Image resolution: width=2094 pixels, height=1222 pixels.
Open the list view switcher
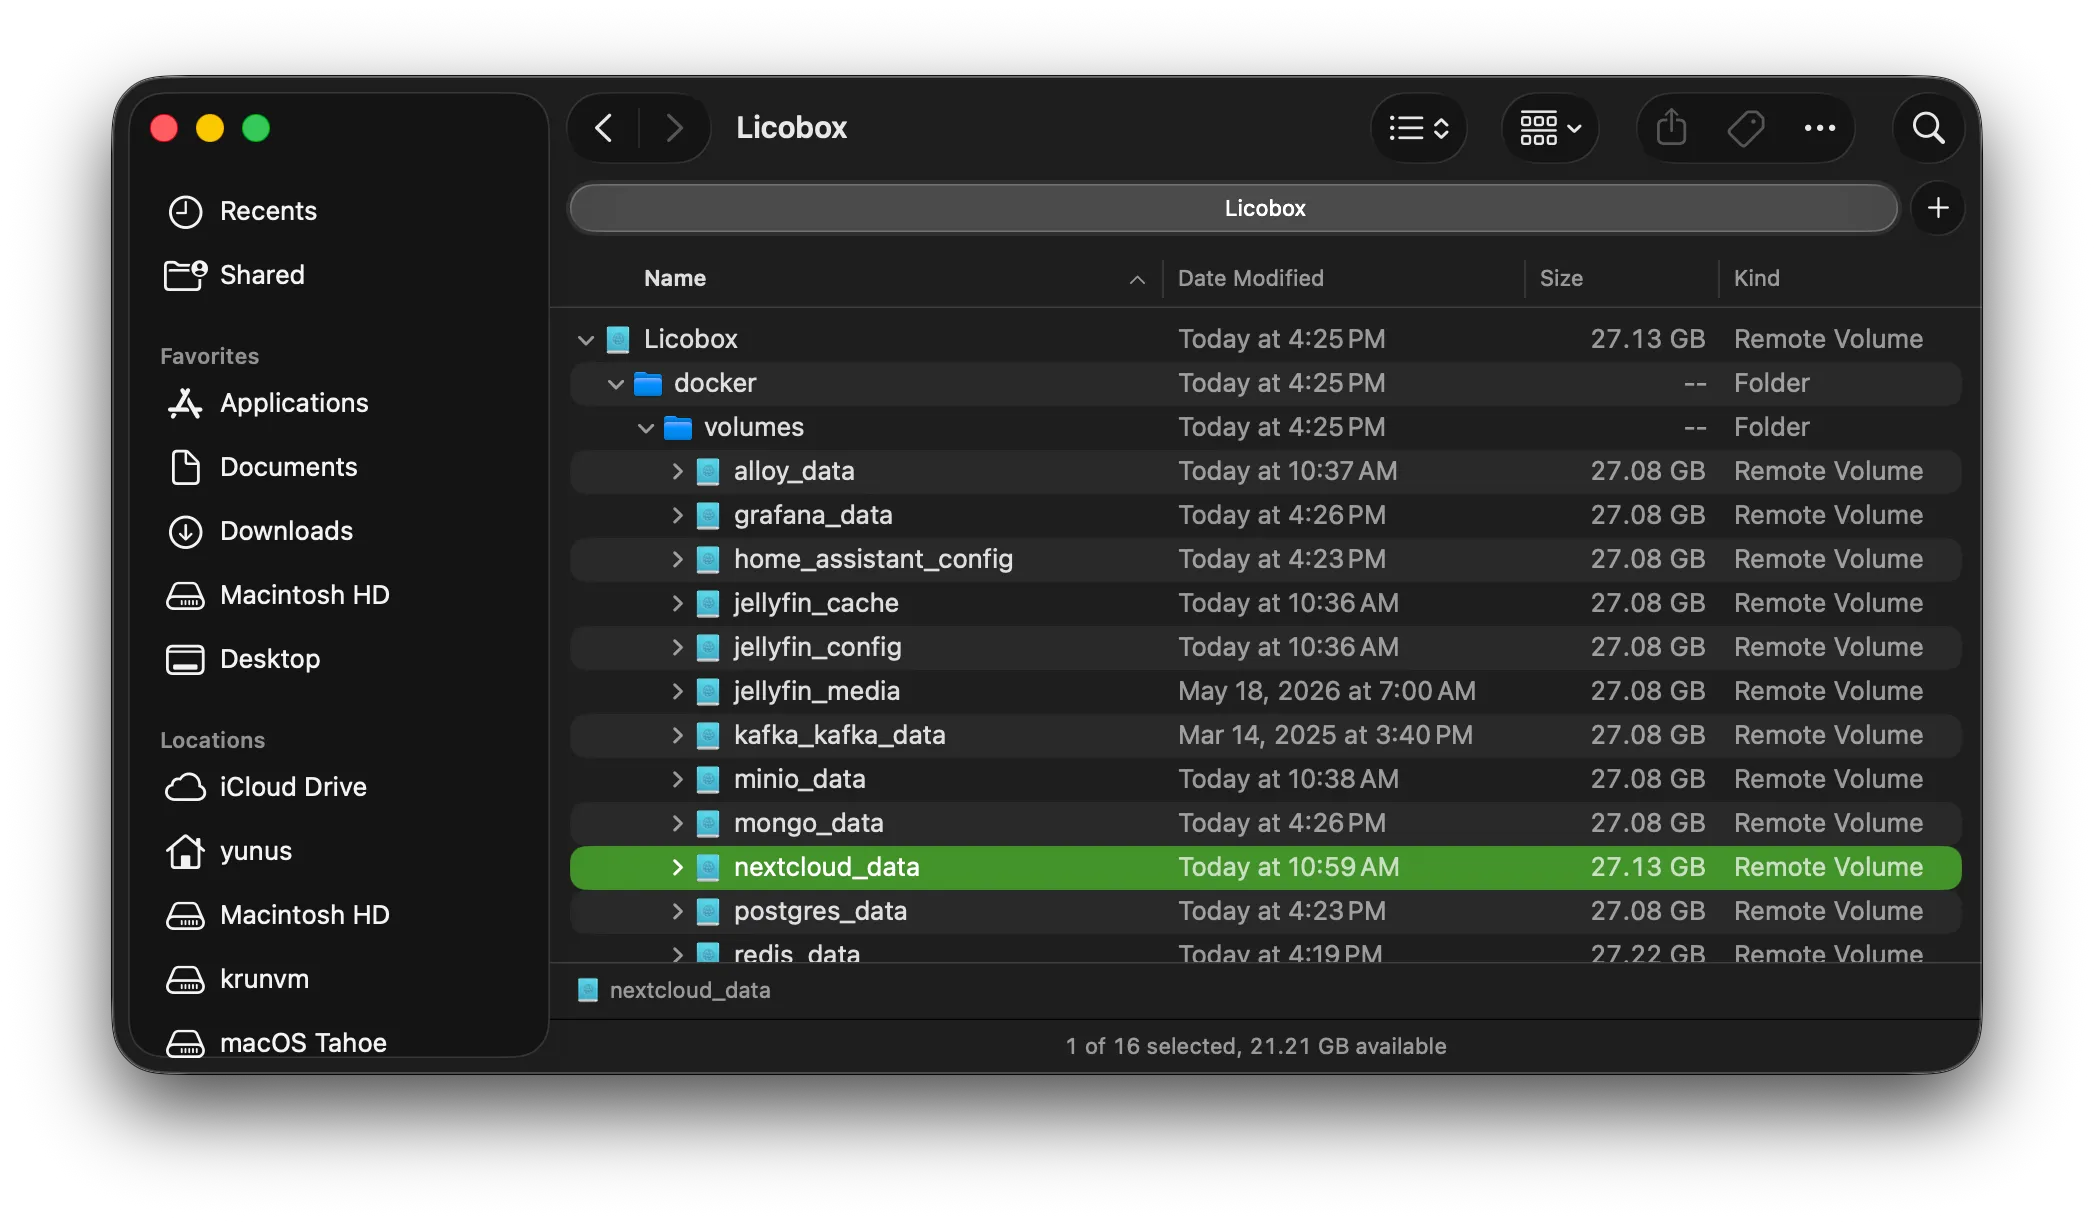1418,128
